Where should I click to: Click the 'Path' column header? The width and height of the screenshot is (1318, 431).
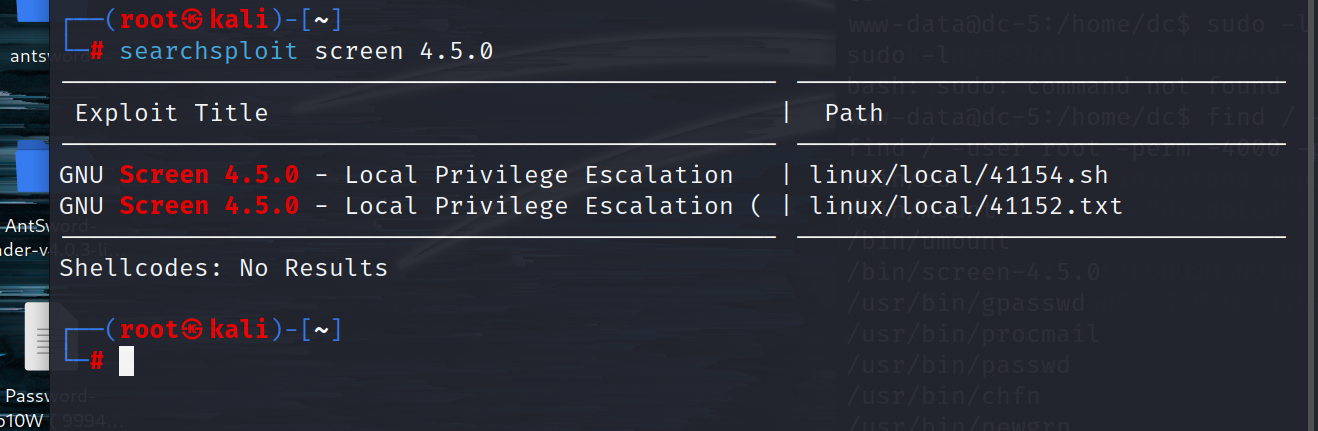(854, 113)
